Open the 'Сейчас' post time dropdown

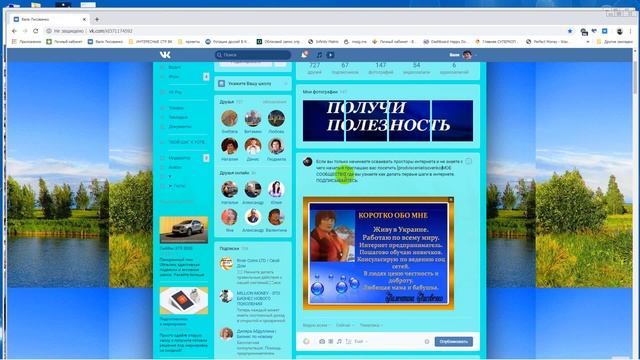point(345,325)
